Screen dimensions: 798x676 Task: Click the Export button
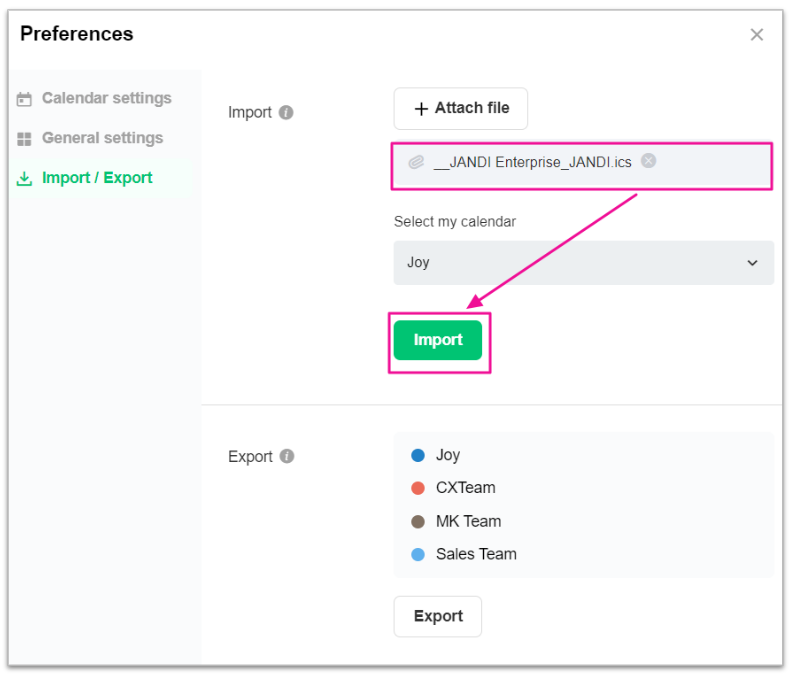[x=437, y=616]
